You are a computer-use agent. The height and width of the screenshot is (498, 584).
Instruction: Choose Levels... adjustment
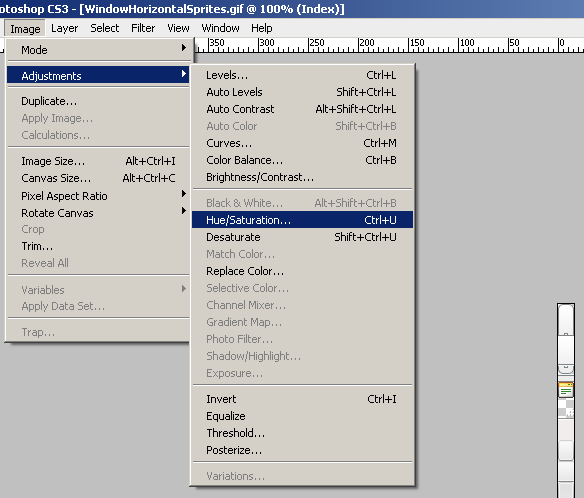click(302, 75)
